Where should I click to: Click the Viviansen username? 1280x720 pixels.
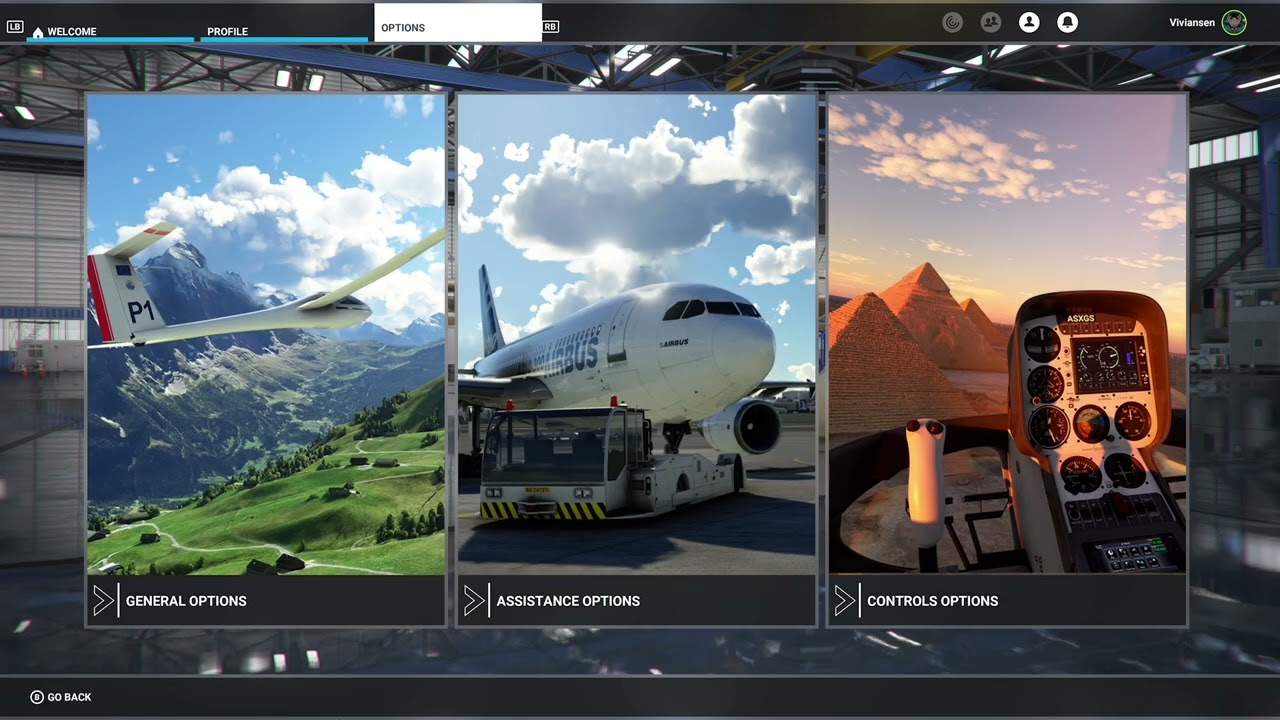(x=1193, y=23)
